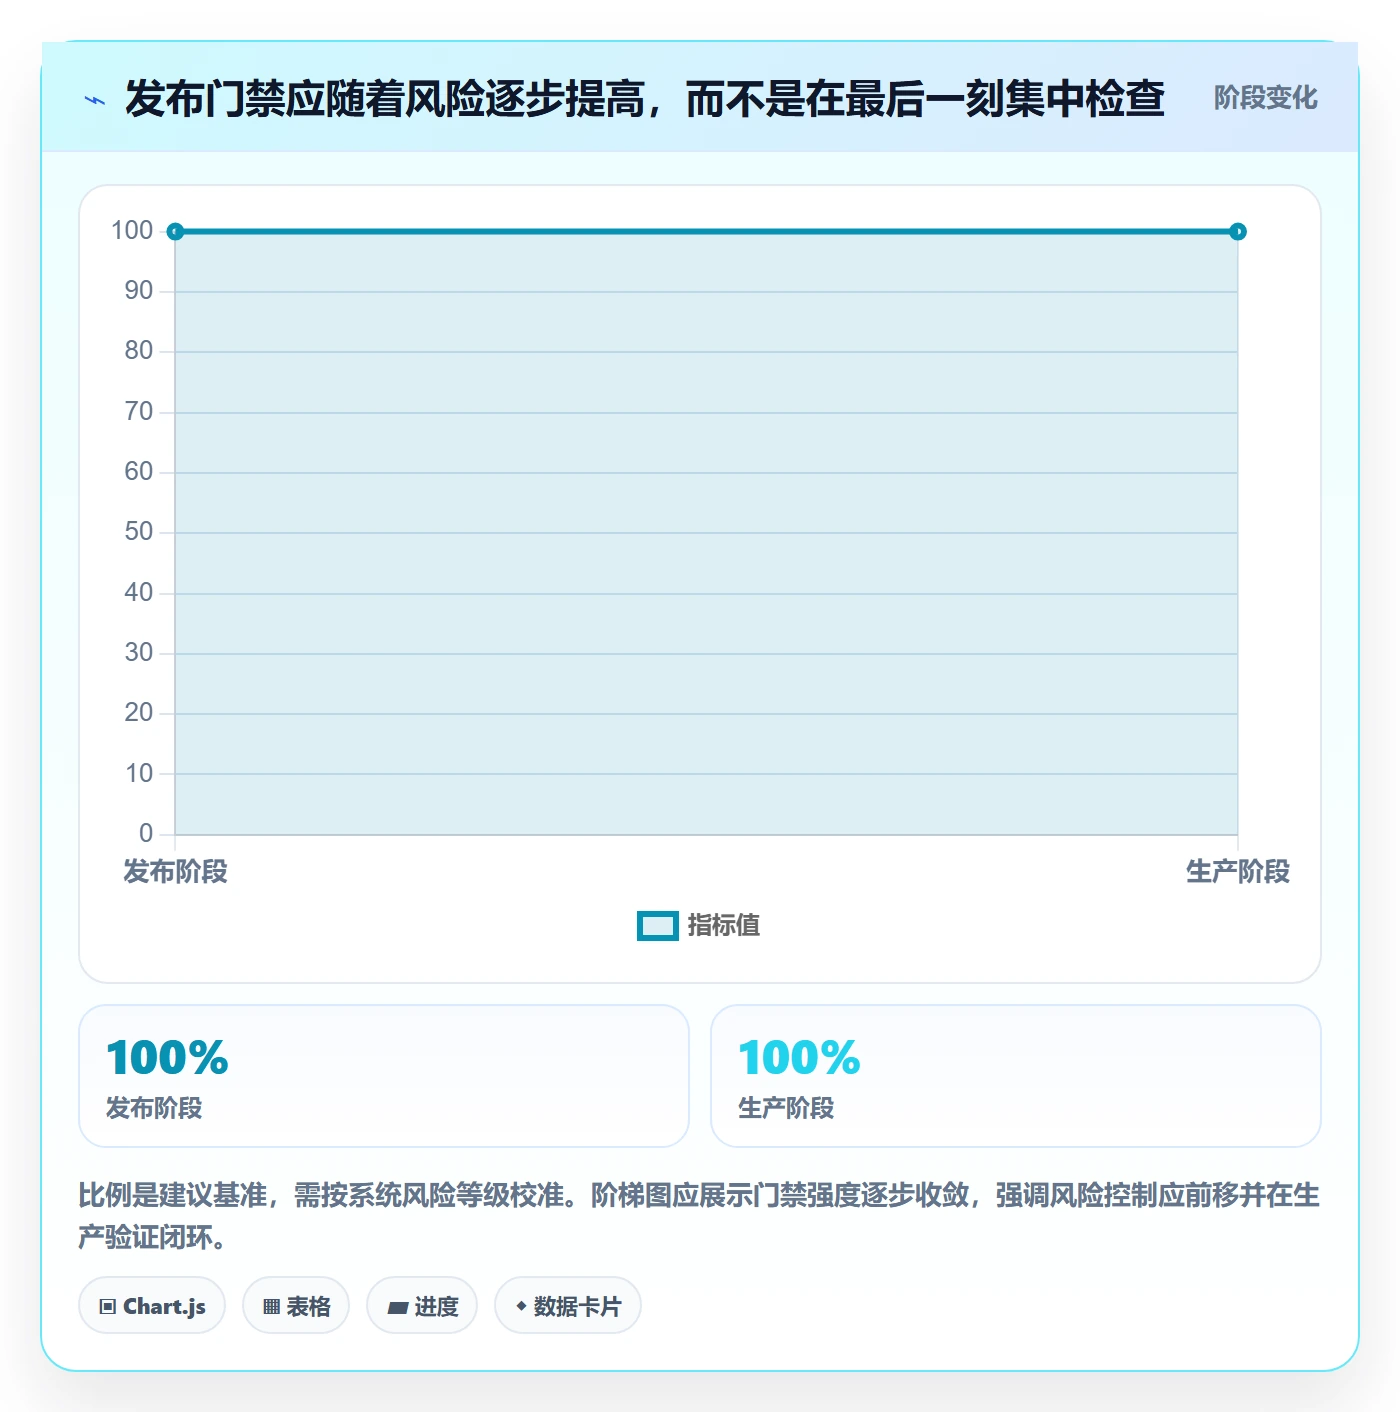This screenshot has width=1400, height=1412.
Task: Click the 数据卡片 tag chip
Action: [568, 1306]
